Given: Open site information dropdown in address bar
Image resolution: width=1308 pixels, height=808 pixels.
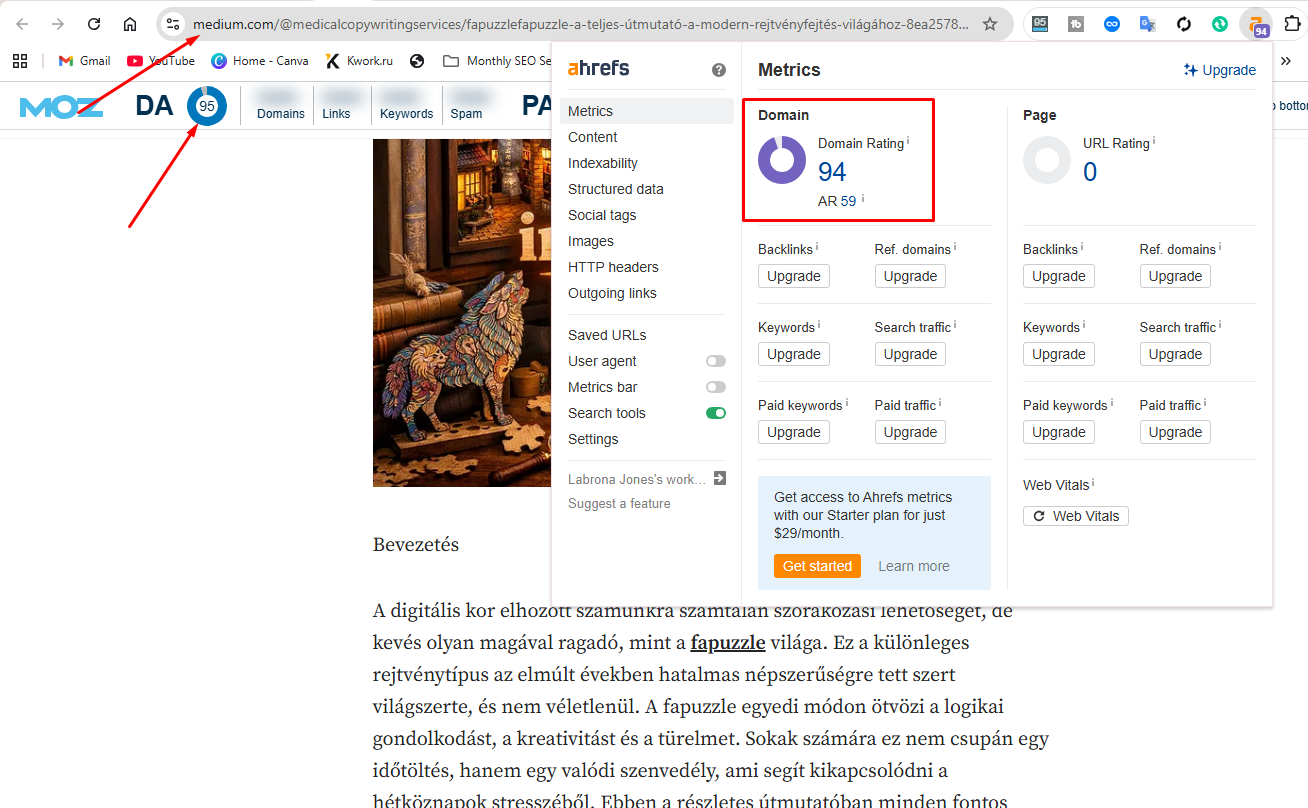Looking at the screenshot, I should [173, 24].
